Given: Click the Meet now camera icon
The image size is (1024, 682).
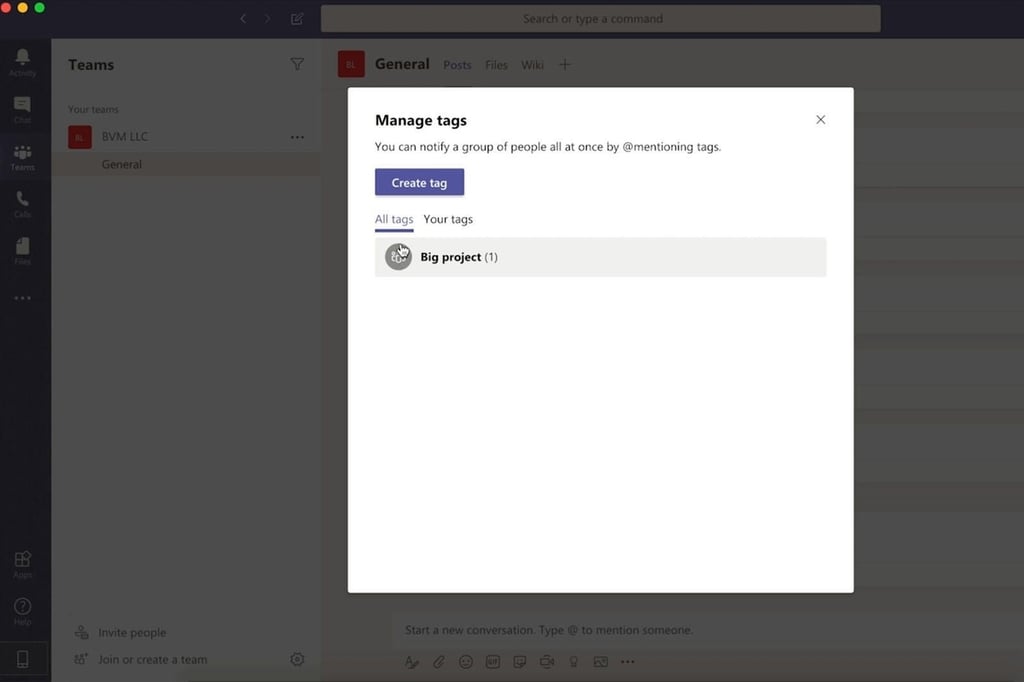Looking at the screenshot, I should [547, 662].
